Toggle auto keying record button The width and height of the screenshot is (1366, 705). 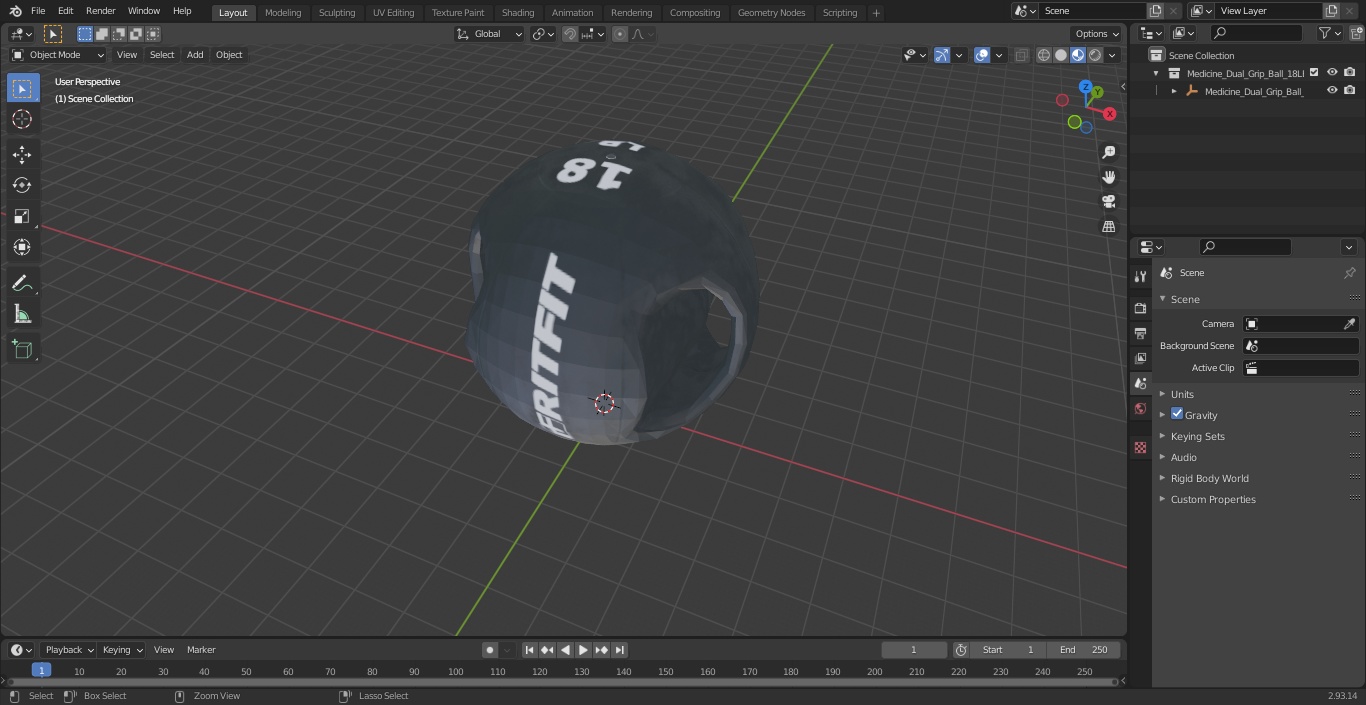click(490, 650)
